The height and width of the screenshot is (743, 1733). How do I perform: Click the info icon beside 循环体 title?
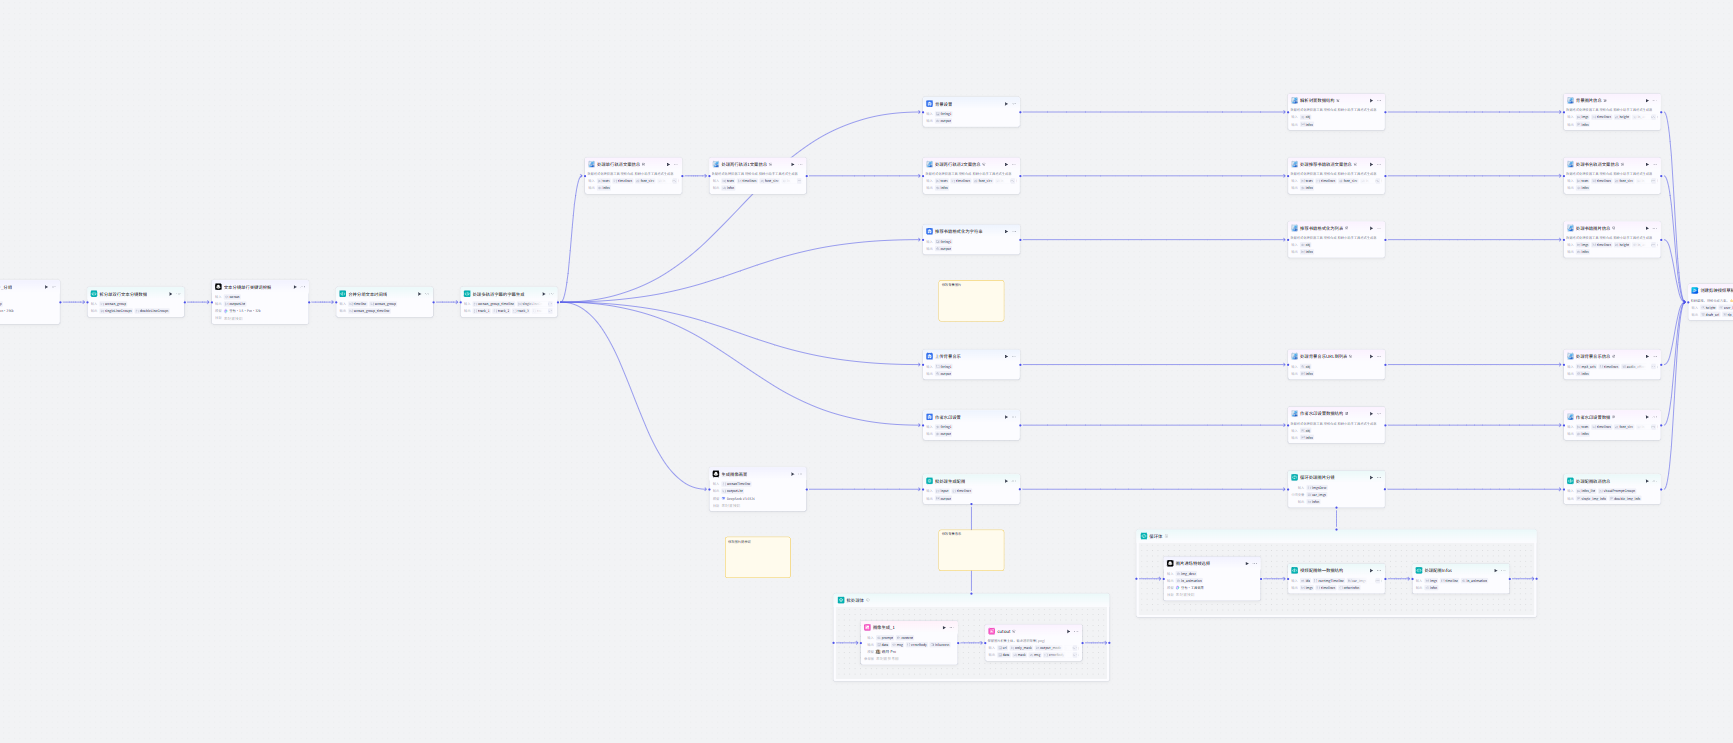(x=1166, y=536)
